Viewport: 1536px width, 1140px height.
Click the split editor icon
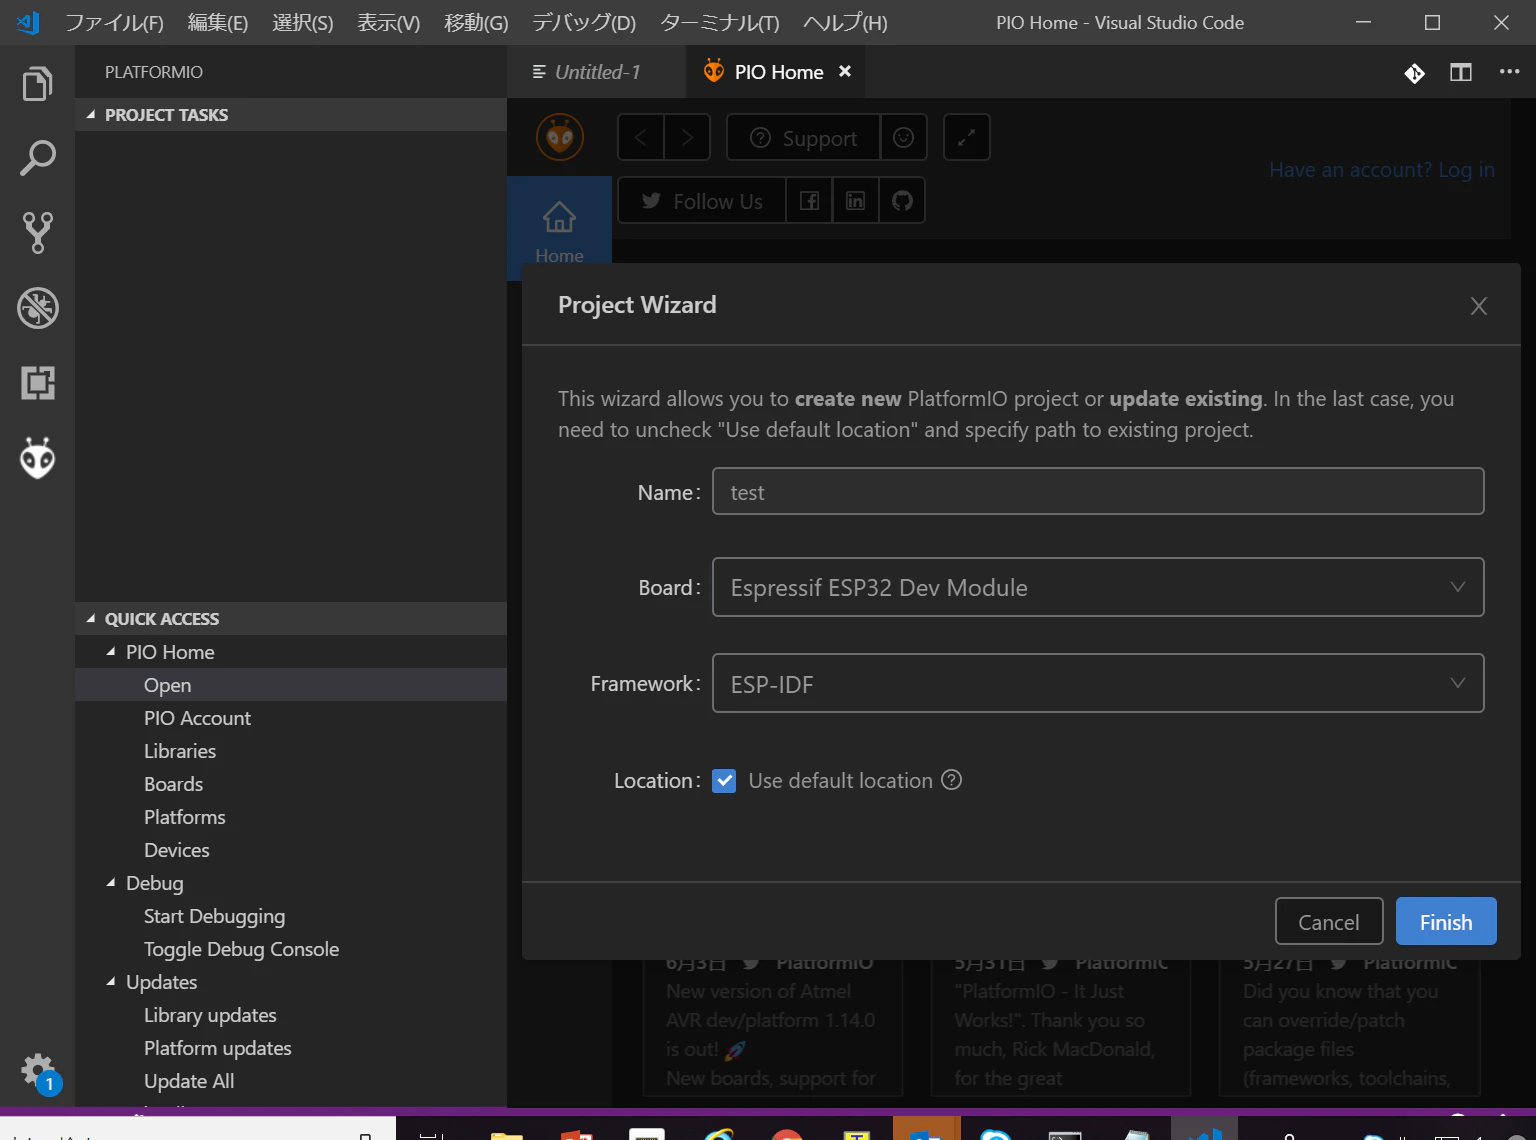click(x=1461, y=72)
